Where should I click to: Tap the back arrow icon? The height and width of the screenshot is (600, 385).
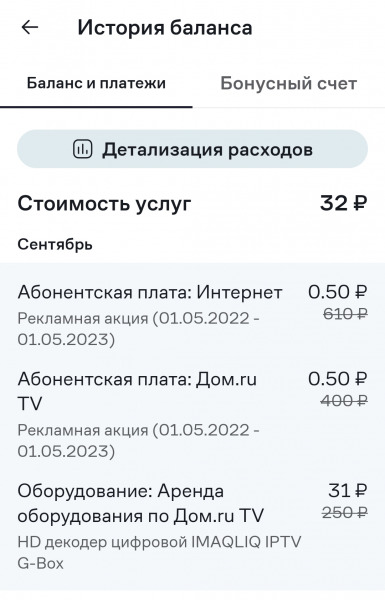coord(29,27)
